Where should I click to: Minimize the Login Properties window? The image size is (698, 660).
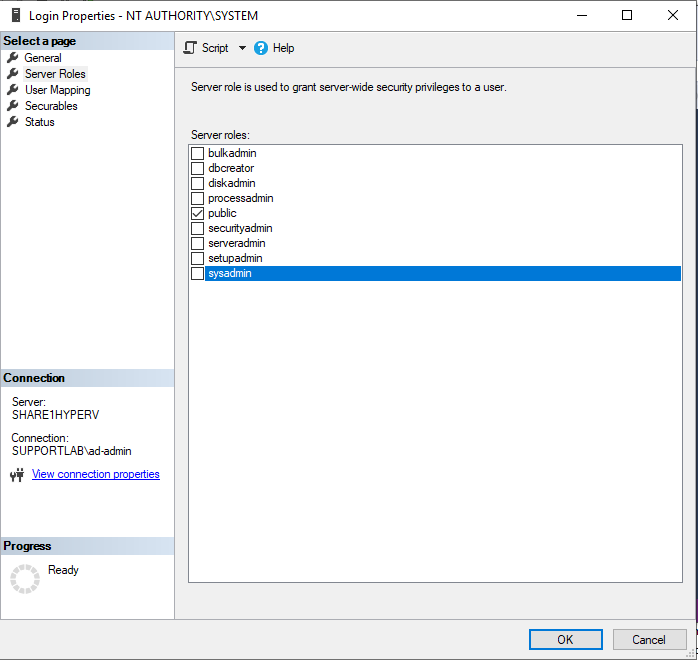pos(582,15)
